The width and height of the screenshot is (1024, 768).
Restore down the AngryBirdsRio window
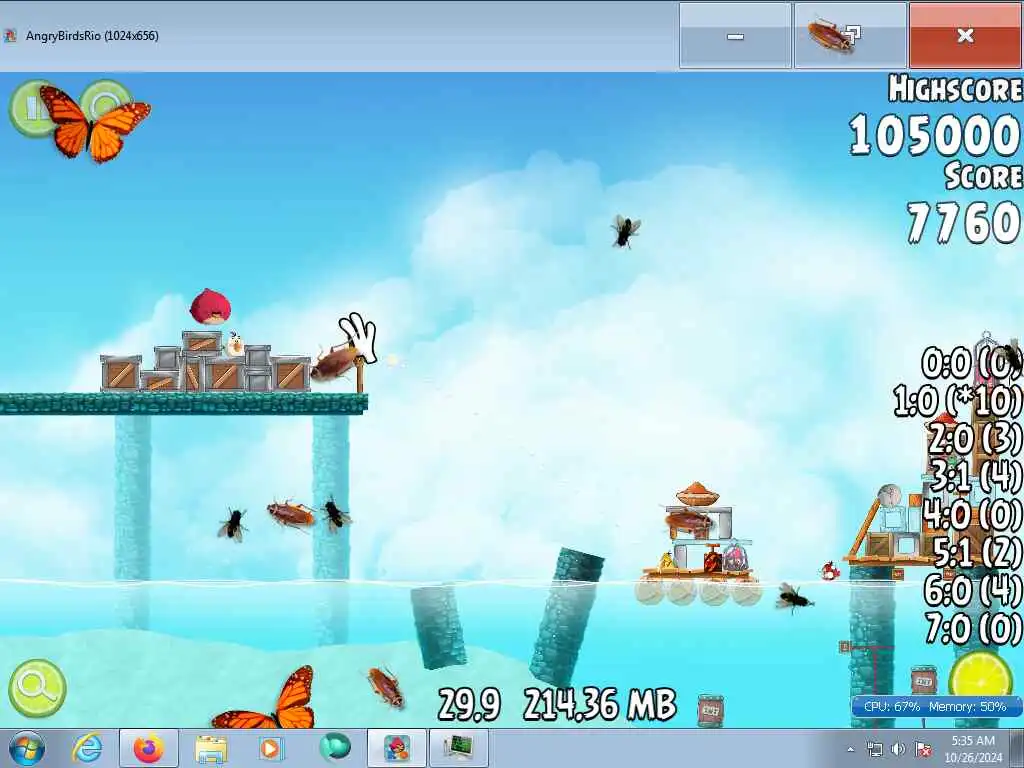(850, 35)
